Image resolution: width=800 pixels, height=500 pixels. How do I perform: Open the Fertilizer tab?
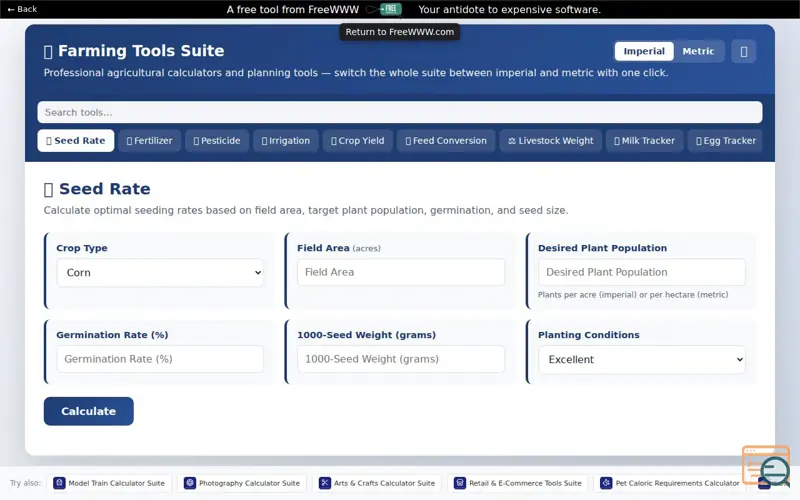click(149, 141)
